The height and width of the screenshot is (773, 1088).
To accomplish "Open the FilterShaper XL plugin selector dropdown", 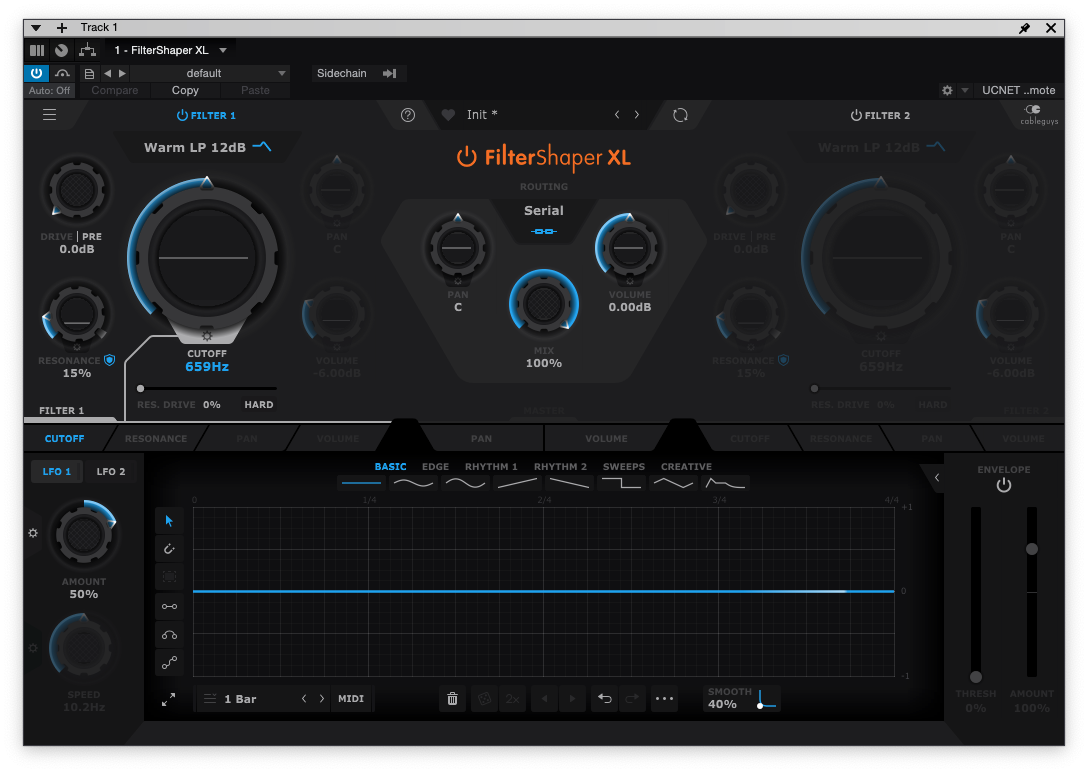I will (x=170, y=50).
